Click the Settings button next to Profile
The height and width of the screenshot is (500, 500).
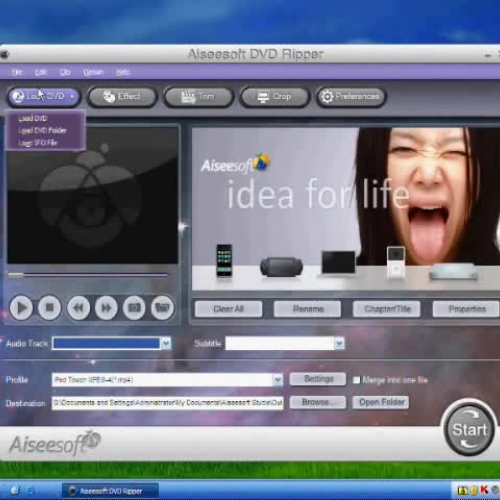[318, 379]
